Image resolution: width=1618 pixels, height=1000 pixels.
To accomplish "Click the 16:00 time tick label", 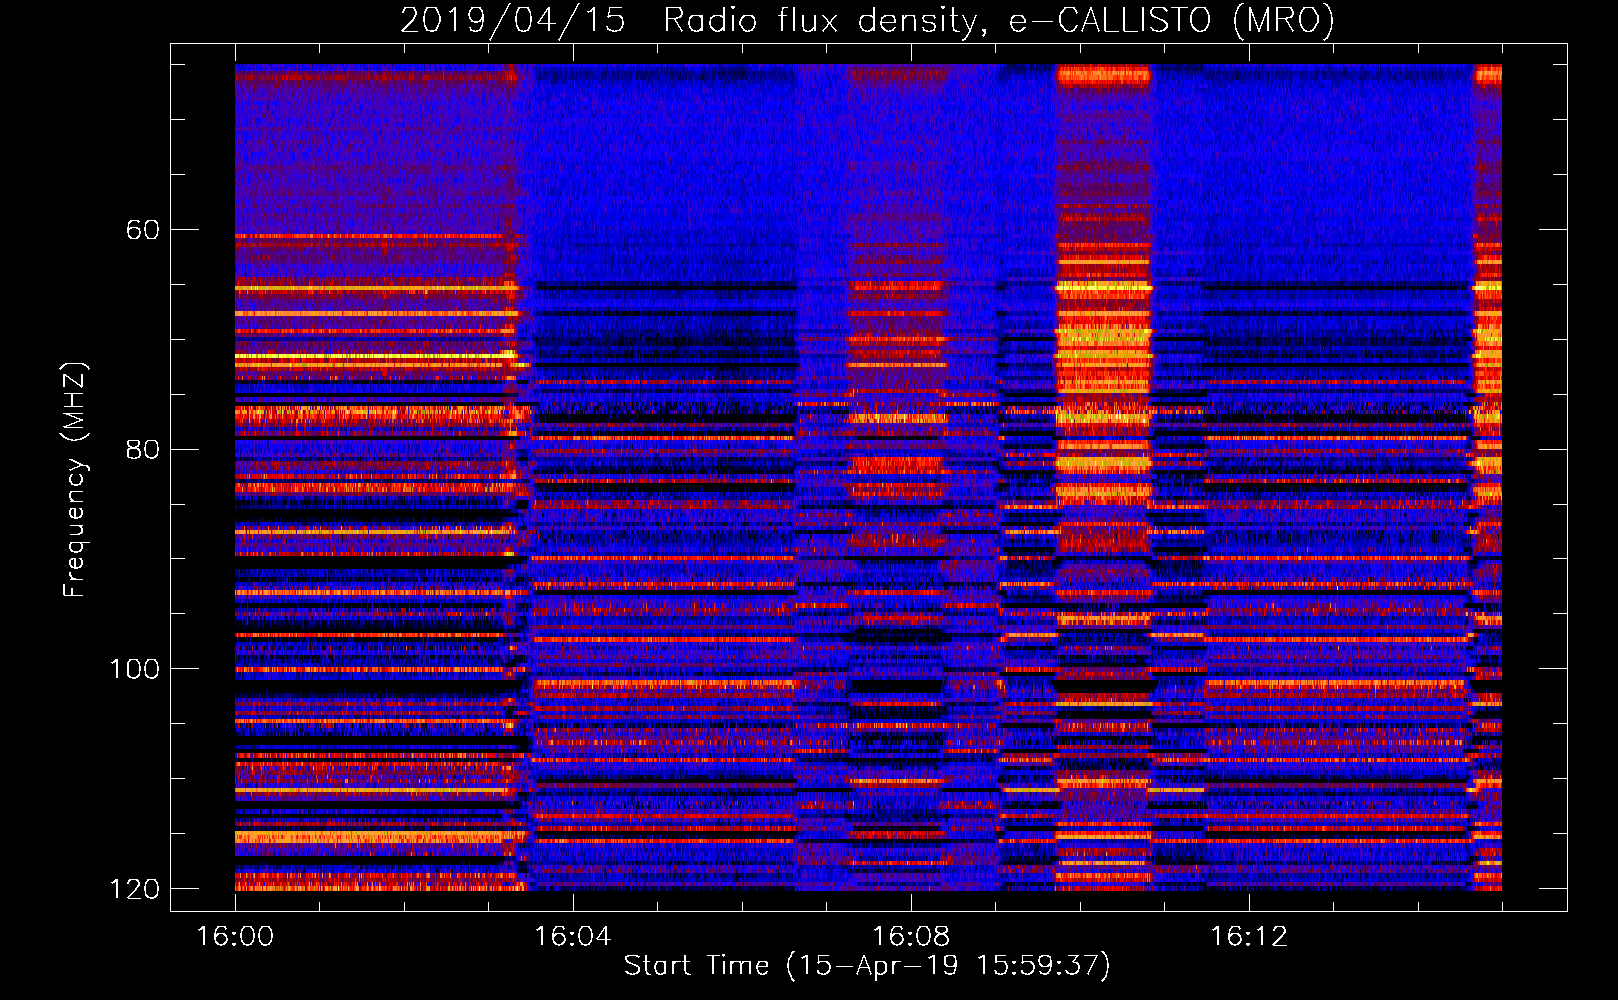I will [x=235, y=937].
